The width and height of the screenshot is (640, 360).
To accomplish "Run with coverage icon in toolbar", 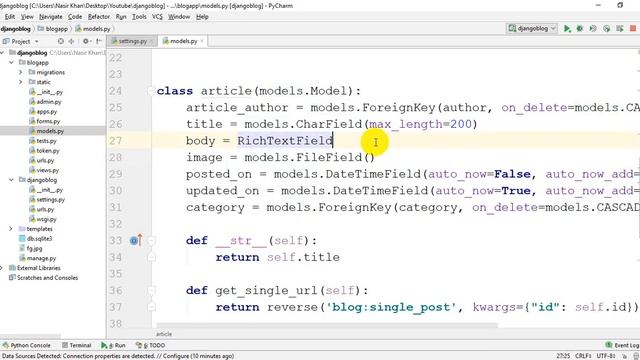I will (x=593, y=29).
